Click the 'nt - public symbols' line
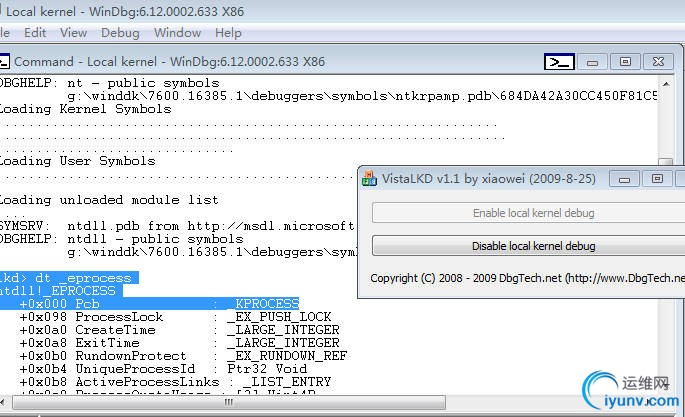685x417 pixels. [109, 83]
